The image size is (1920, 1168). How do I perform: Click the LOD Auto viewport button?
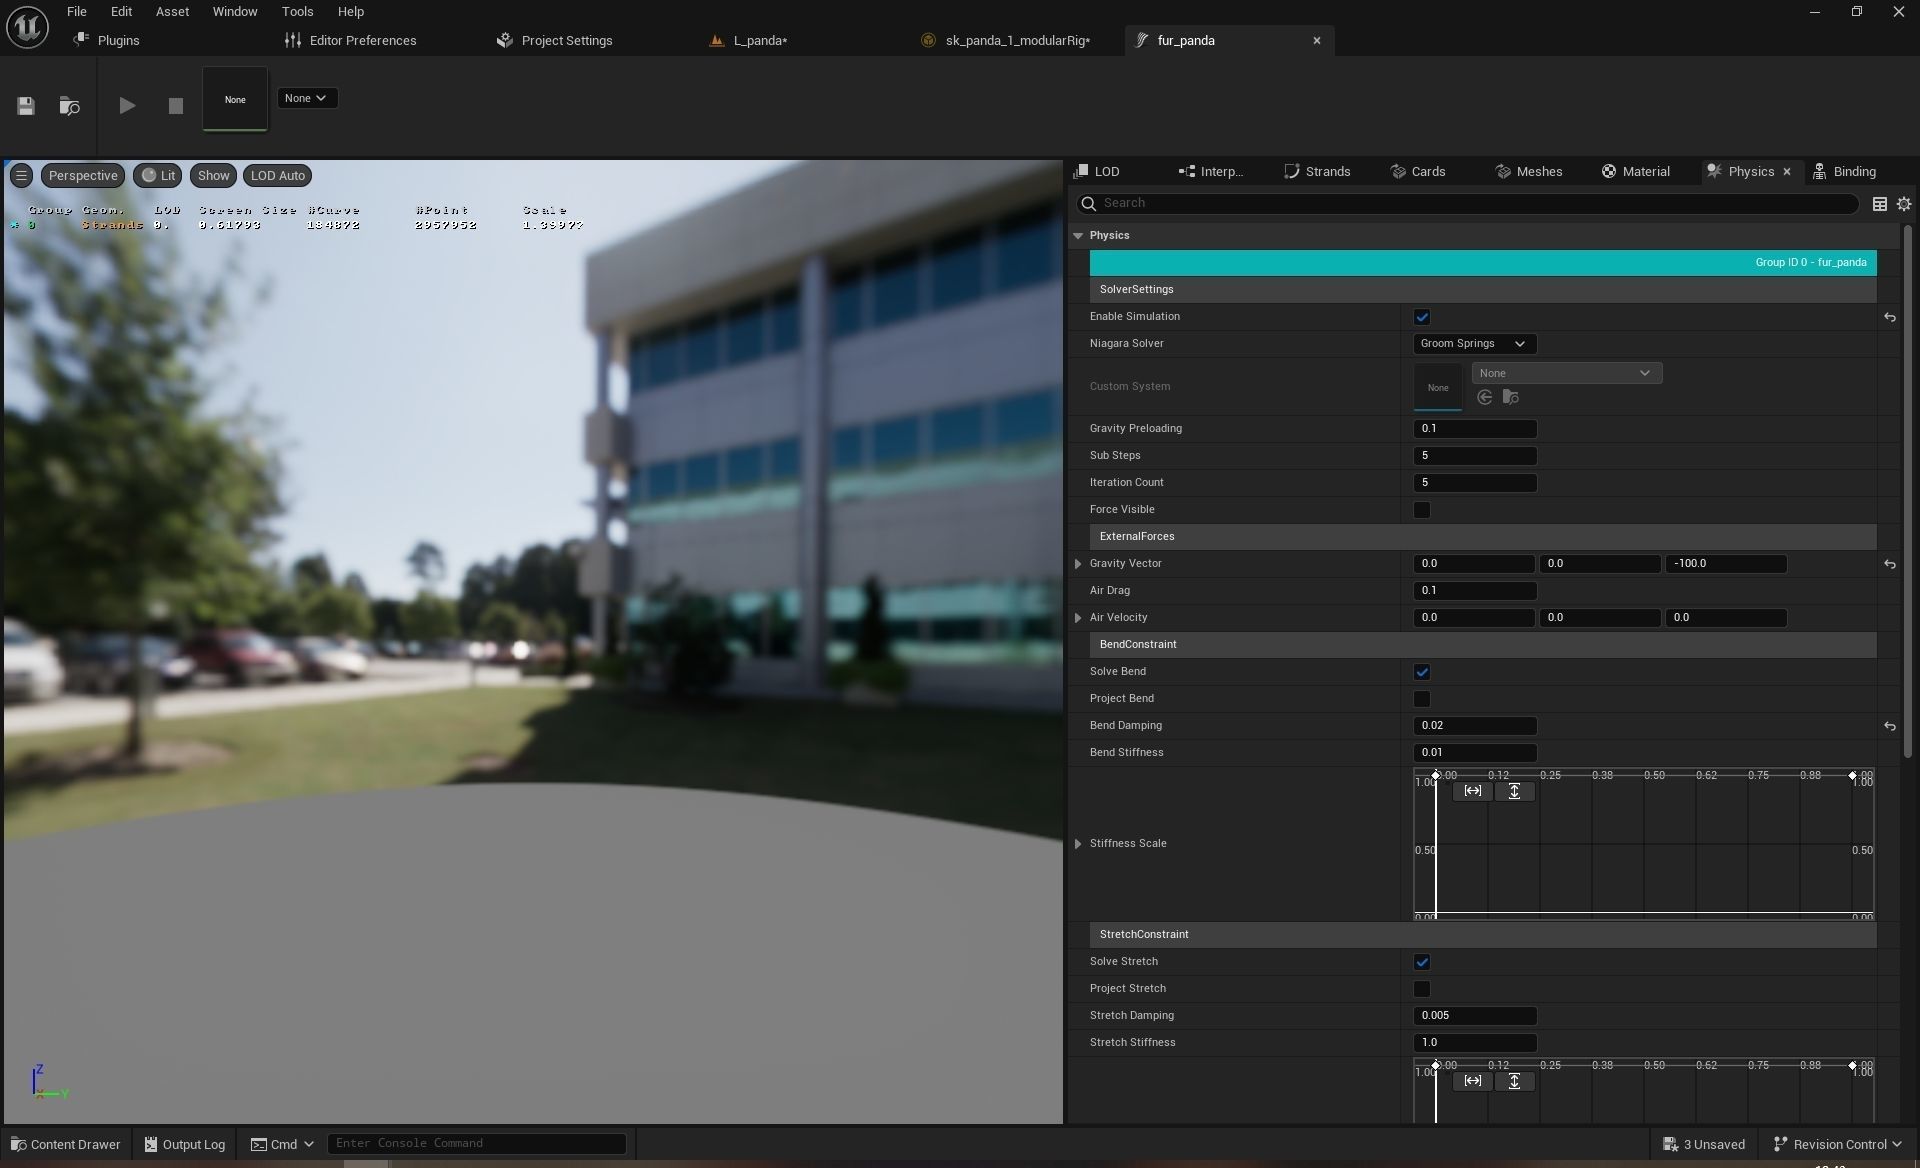click(278, 176)
